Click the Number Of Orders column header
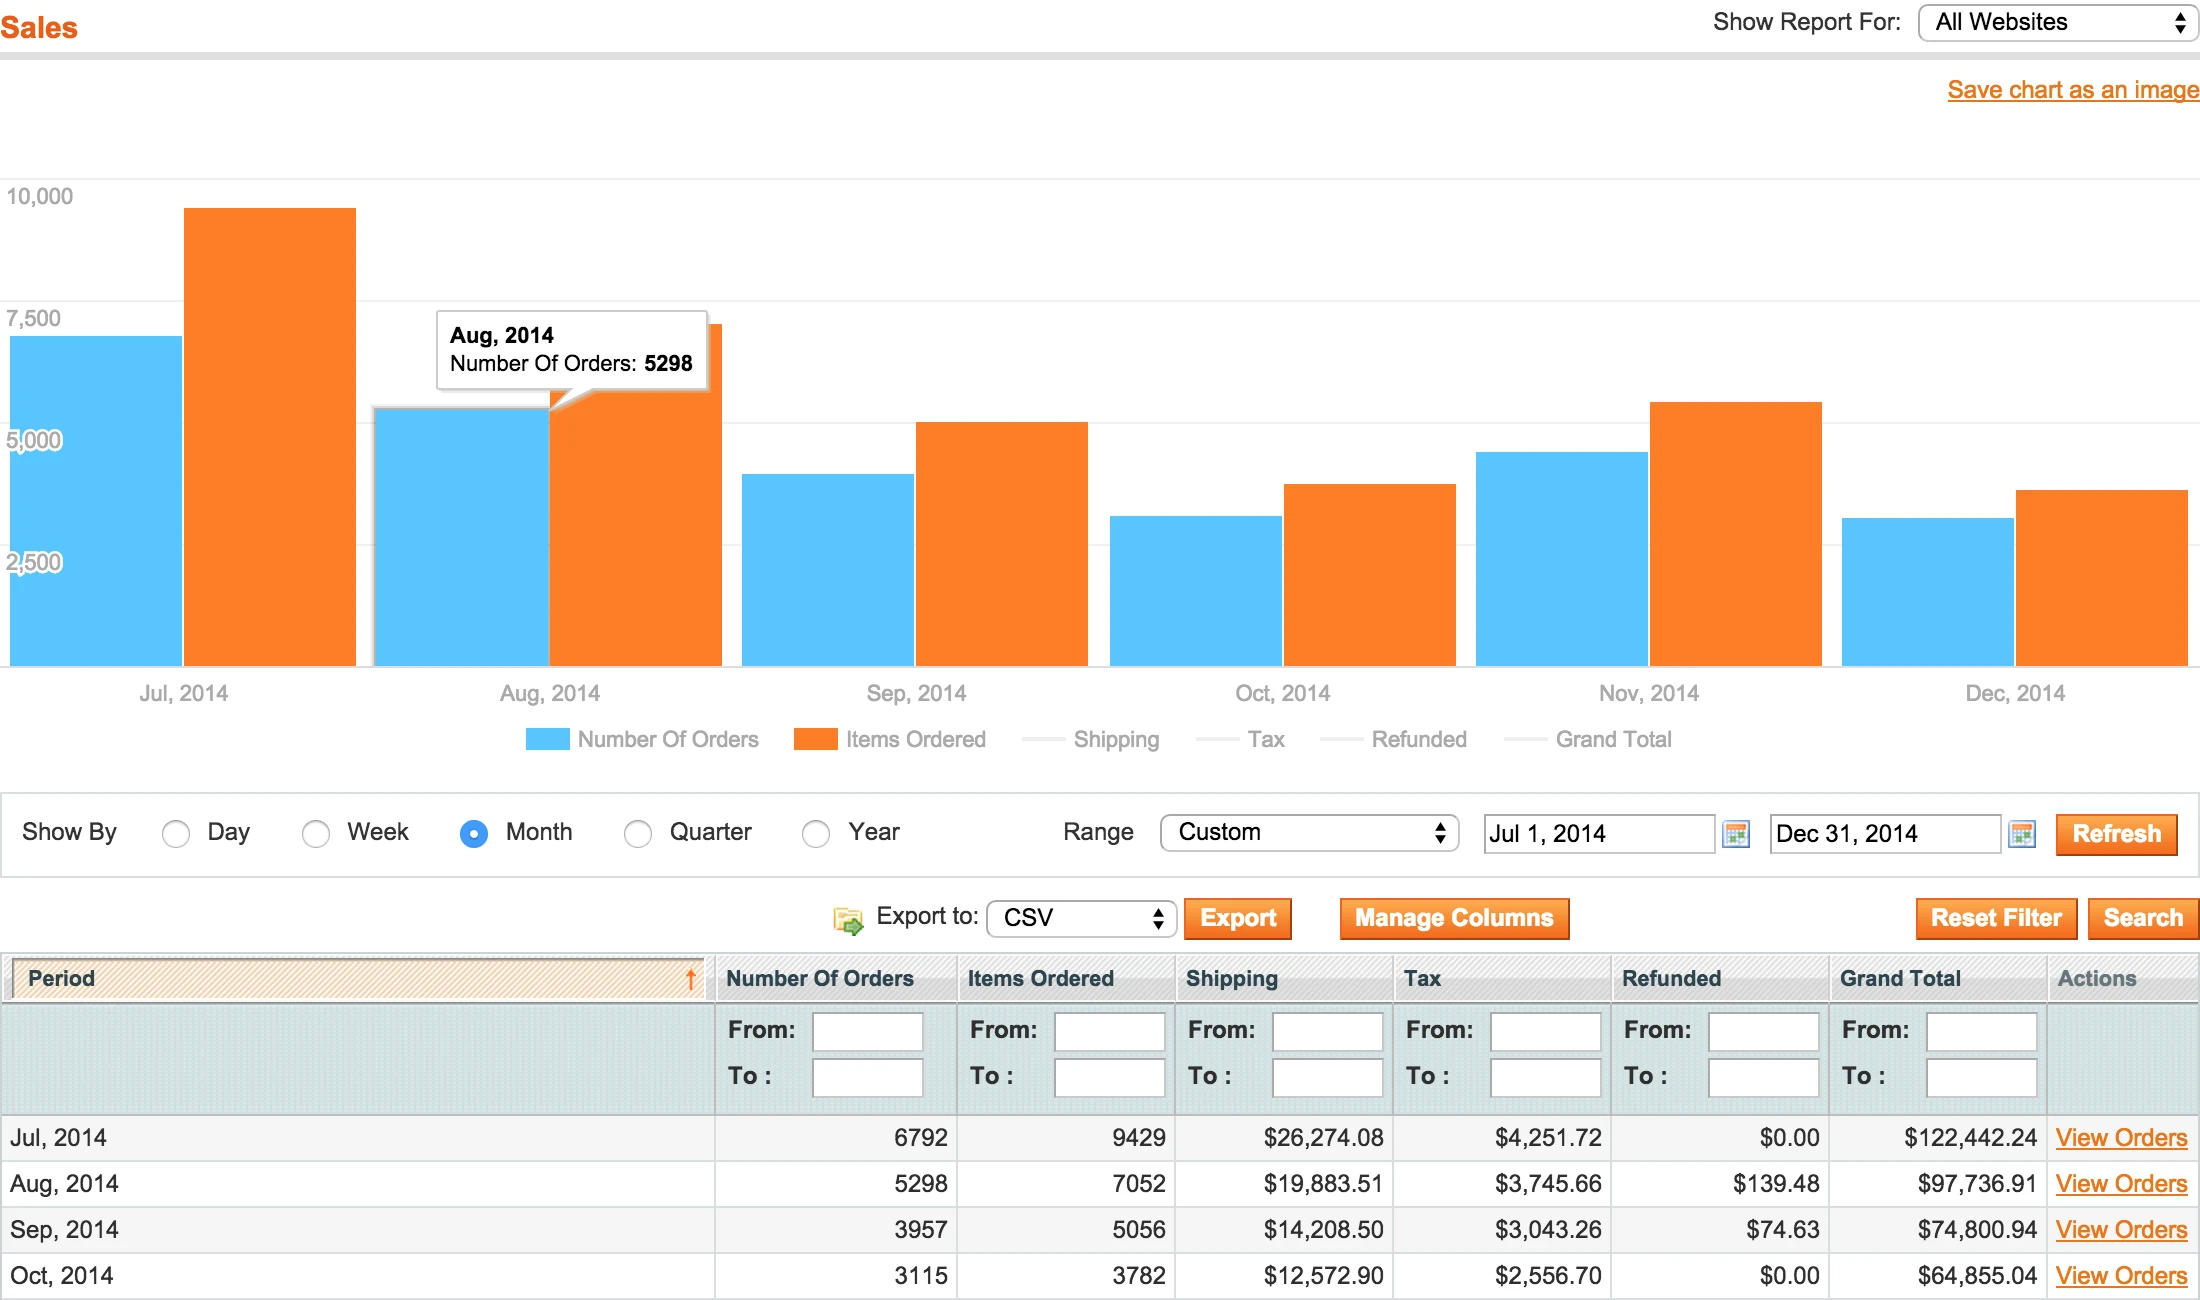Image resolution: width=2200 pixels, height=1300 pixels. (x=820, y=978)
